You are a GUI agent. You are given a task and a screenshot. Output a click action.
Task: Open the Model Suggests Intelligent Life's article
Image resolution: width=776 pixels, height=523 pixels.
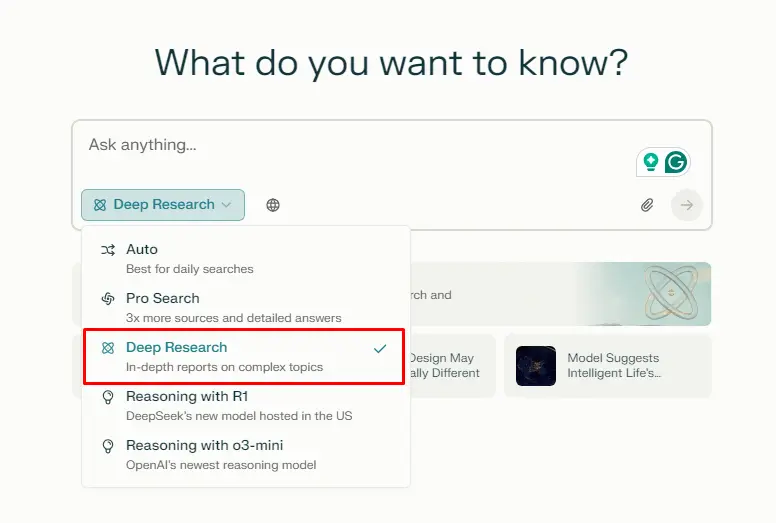click(x=615, y=366)
